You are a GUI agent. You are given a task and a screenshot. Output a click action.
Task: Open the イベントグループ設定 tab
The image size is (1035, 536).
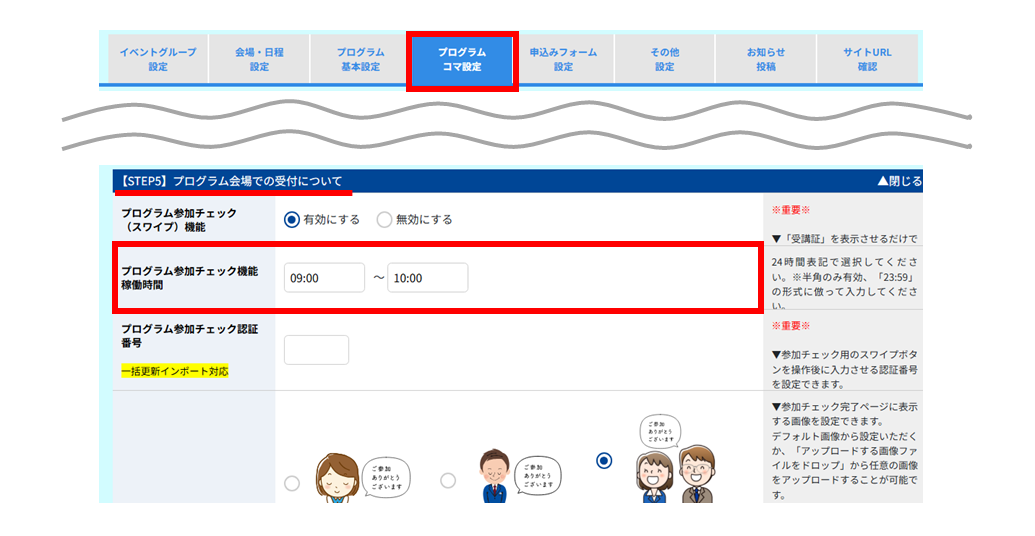pyautogui.click(x=158, y=59)
